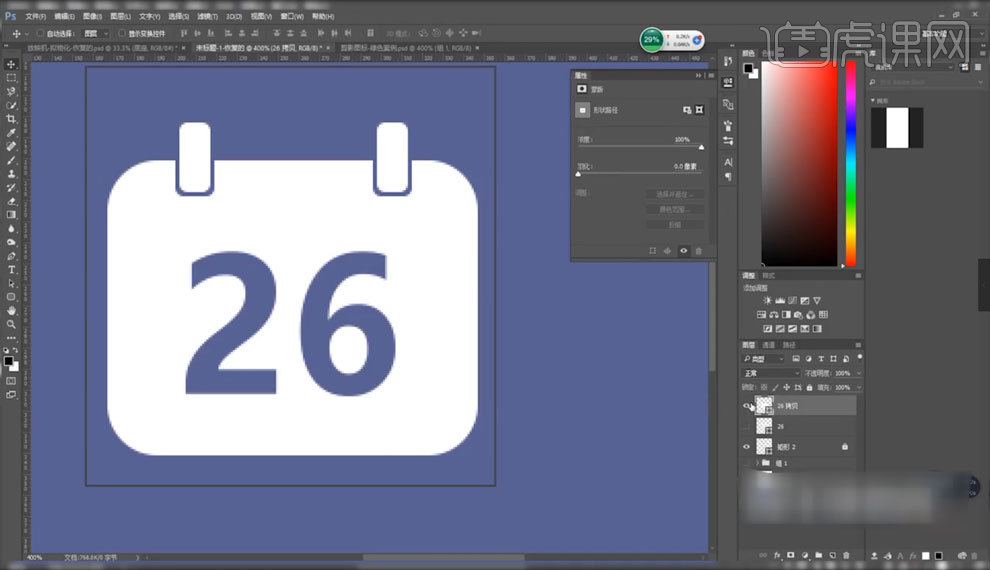990x570 pixels.
Task: Switch to the 路径 paths tab
Action: pyautogui.click(x=789, y=345)
